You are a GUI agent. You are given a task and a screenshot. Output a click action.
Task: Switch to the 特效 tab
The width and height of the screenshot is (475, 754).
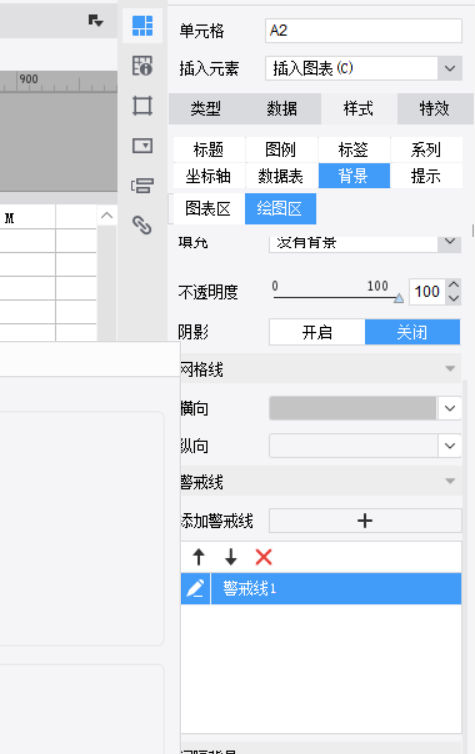pyautogui.click(x=435, y=109)
